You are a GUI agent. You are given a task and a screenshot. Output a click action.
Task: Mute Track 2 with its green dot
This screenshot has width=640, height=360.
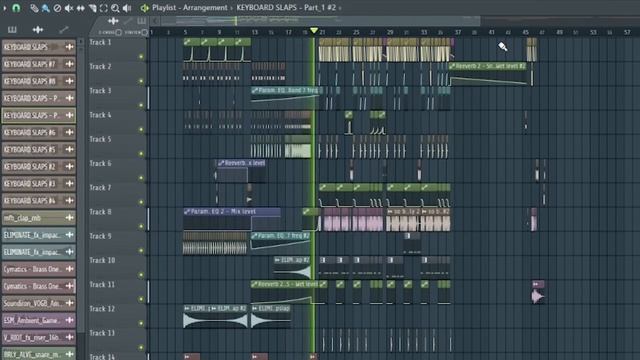point(141,81)
